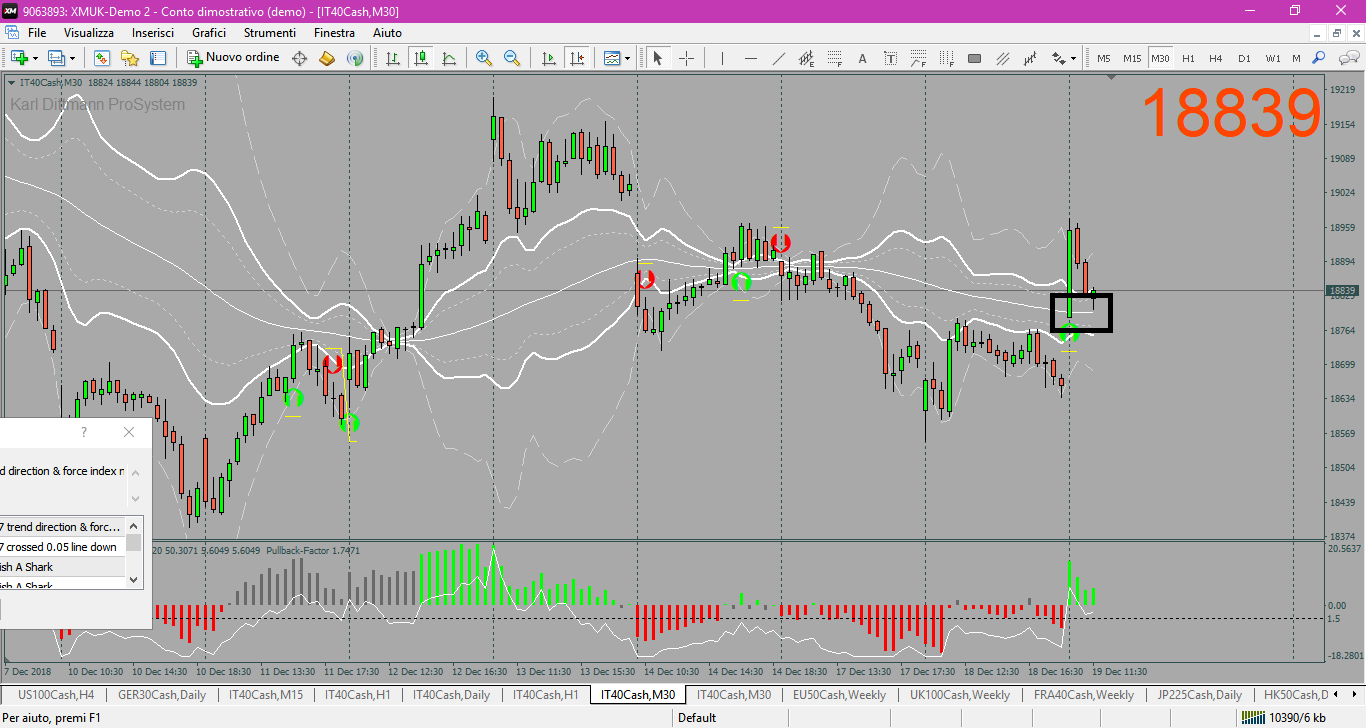Viewport: 1366px width, 728px height.
Task: Expand the new chart dropdown arrow
Action: click(x=34, y=58)
